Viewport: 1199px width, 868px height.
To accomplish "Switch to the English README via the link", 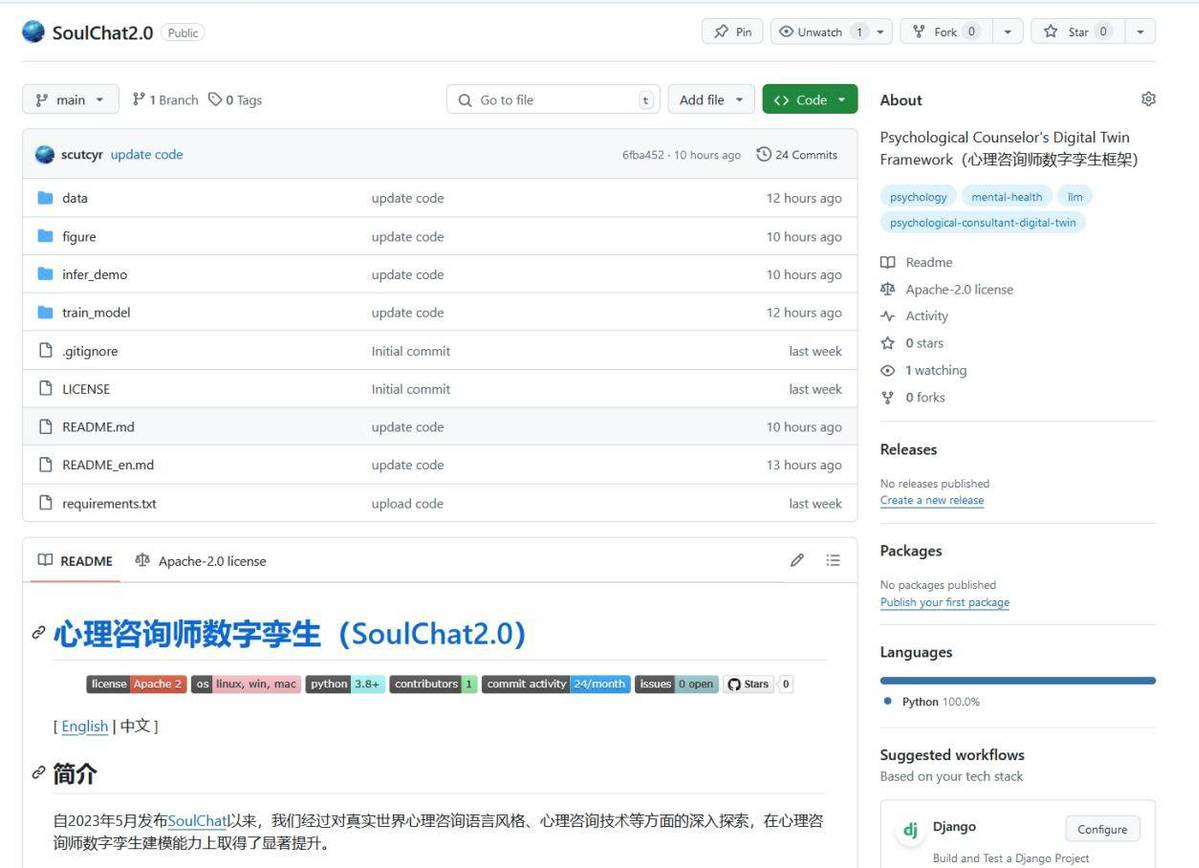I will click(x=85, y=726).
